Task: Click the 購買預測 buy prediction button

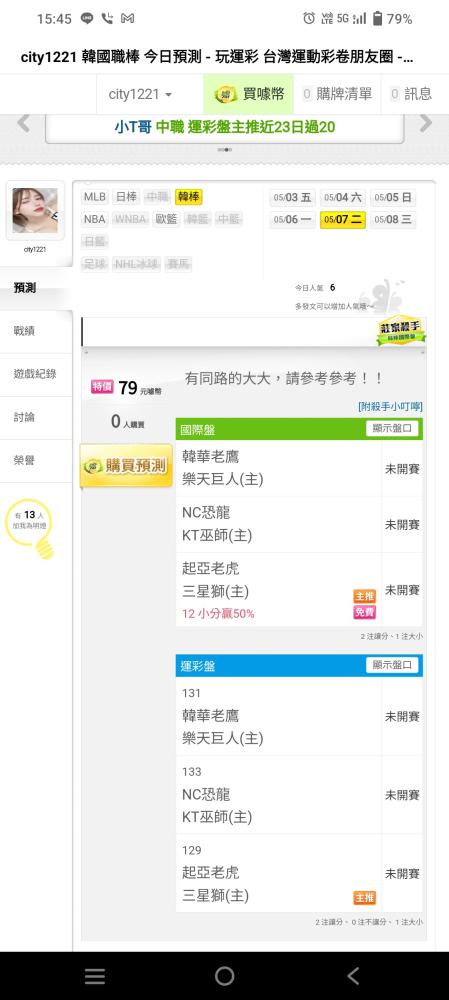Action: point(126,466)
